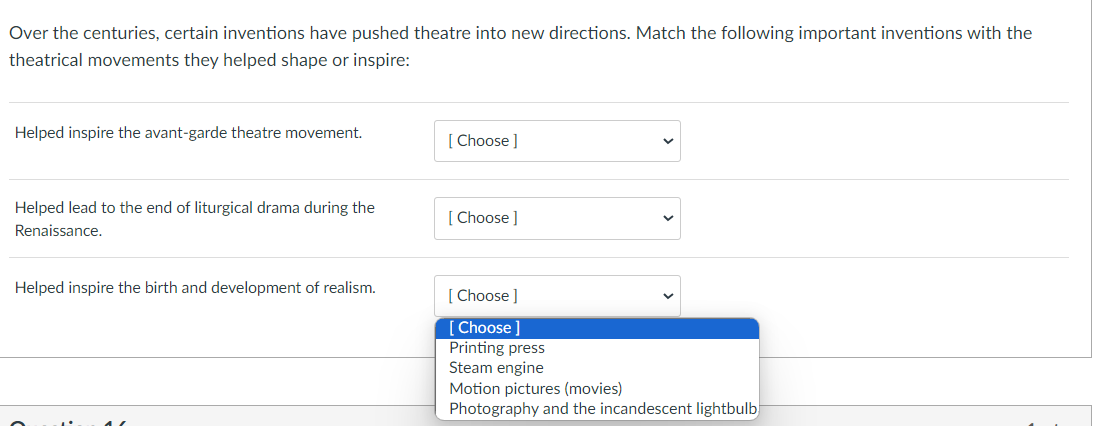Choose Steam engine option
The width and height of the screenshot is (1107, 426).
coord(496,368)
